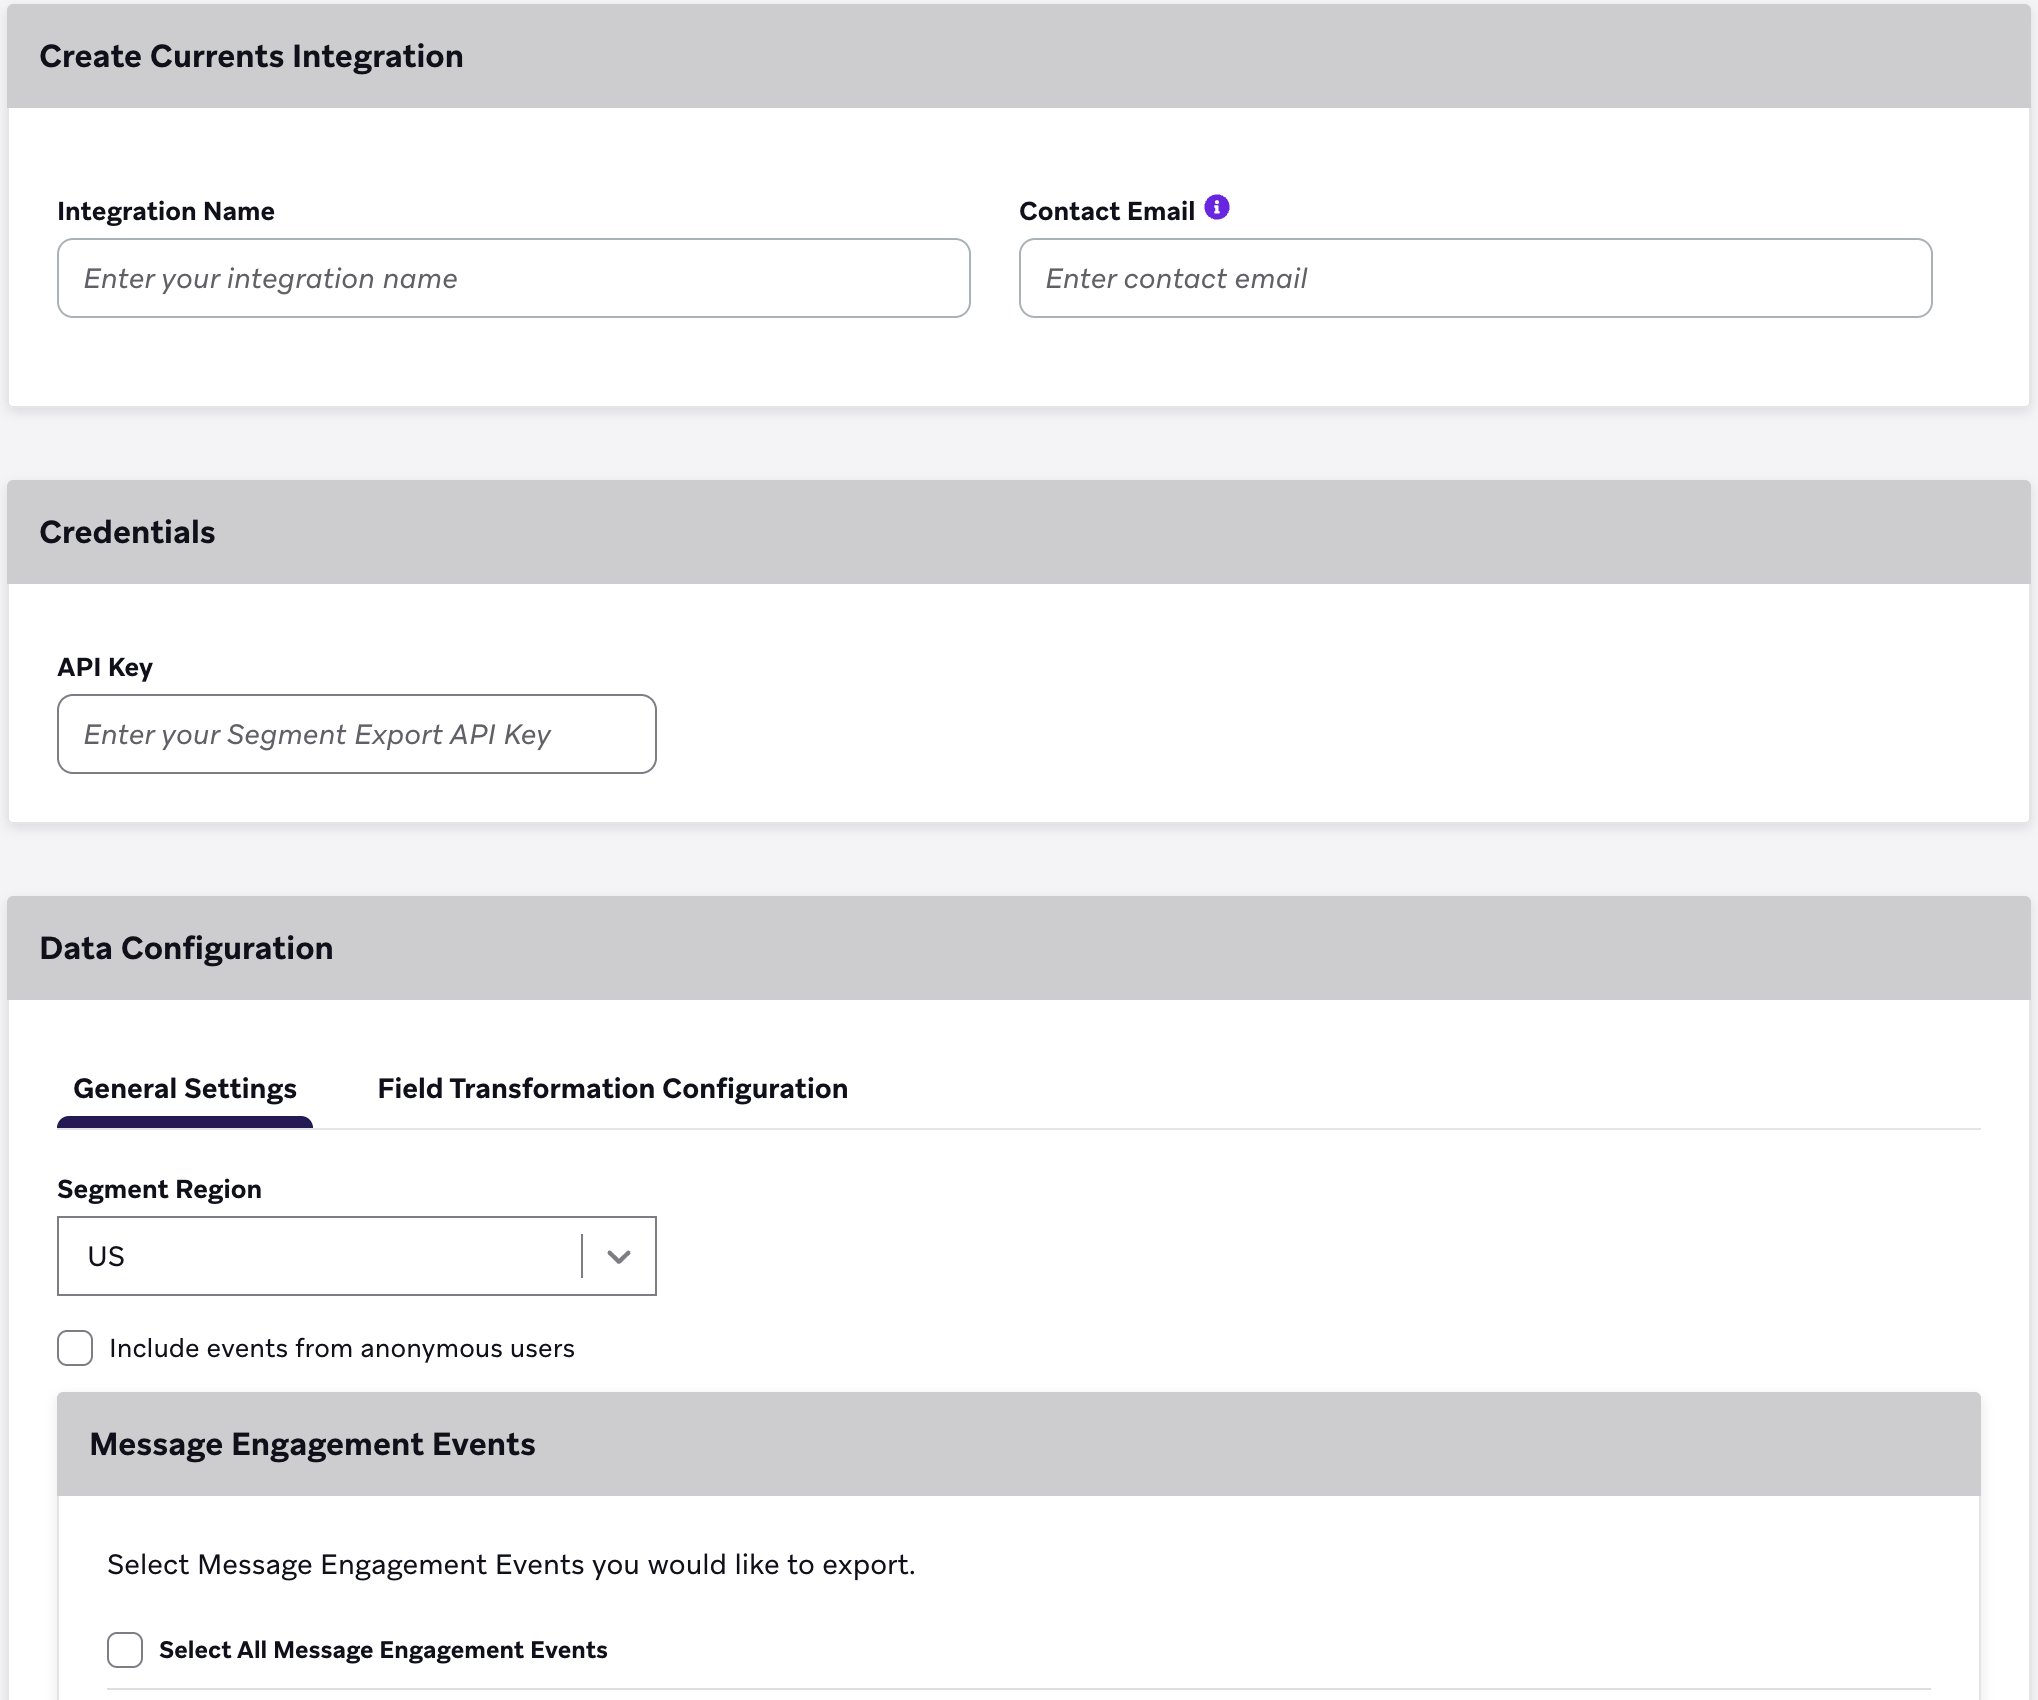
Task: Click the Credentials section header
Action: coord(127,531)
